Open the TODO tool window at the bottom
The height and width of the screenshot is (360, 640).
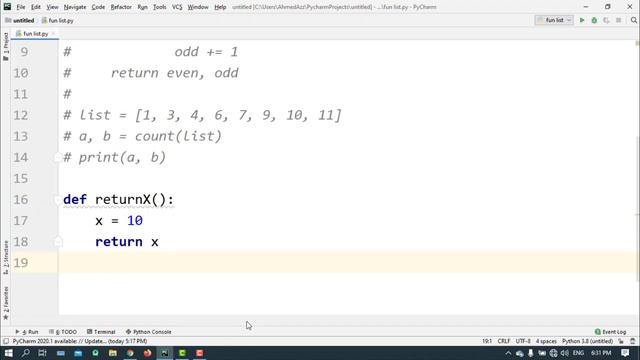point(63,332)
